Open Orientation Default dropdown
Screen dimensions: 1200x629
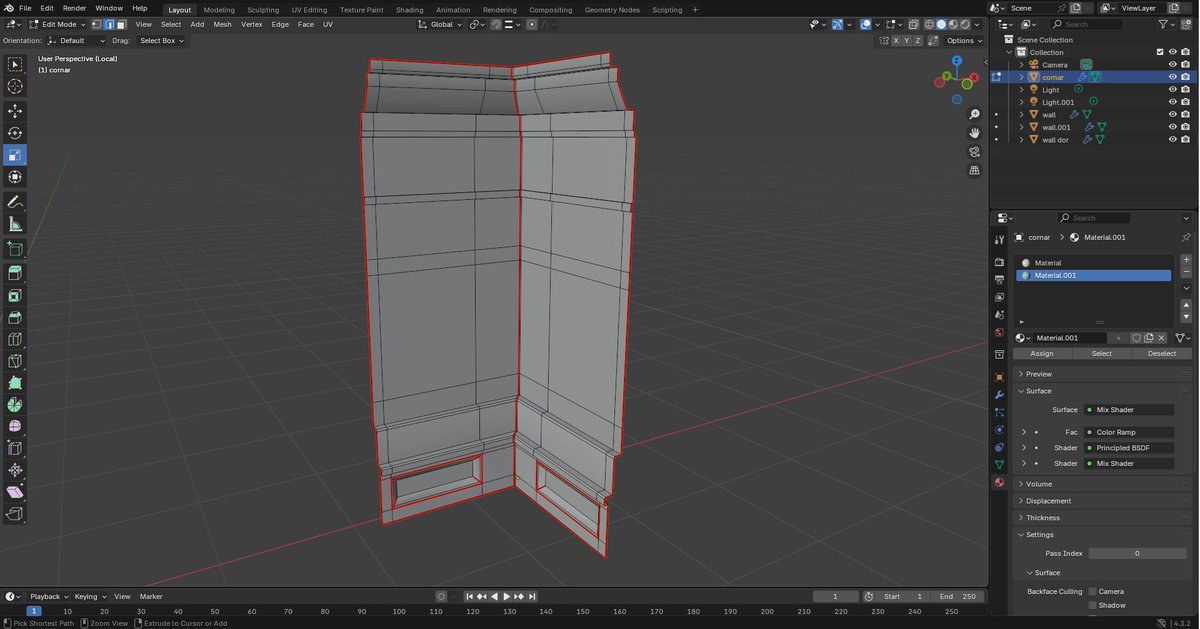(x=76, y=41)
